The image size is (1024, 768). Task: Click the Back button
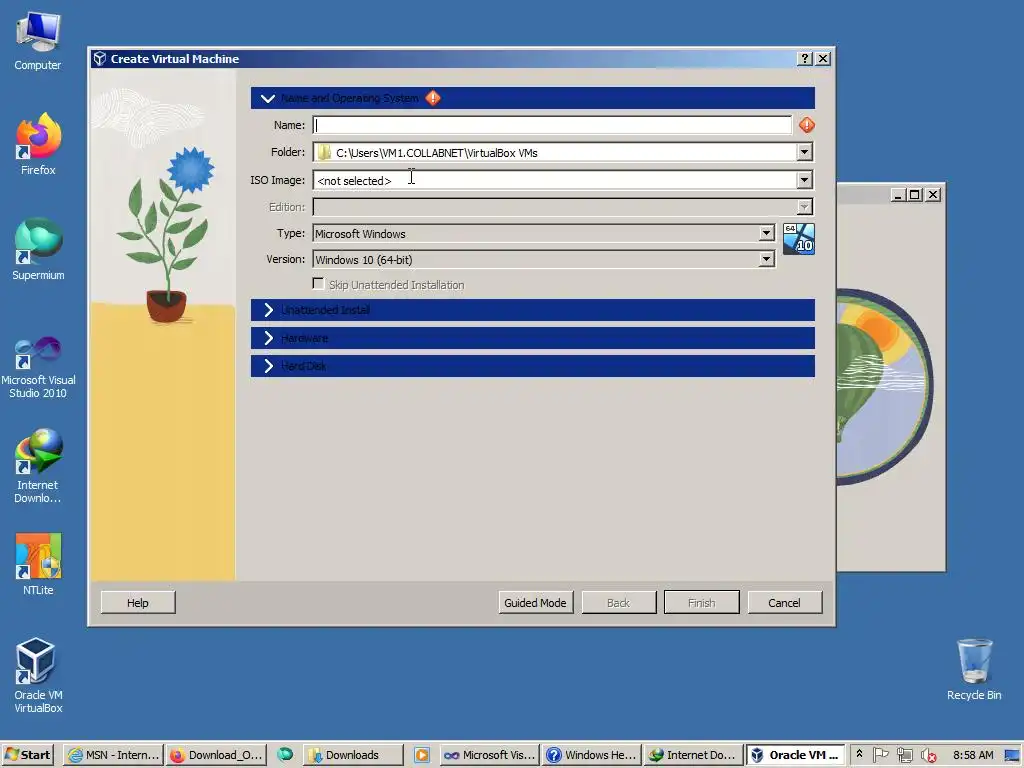point(618,602)
